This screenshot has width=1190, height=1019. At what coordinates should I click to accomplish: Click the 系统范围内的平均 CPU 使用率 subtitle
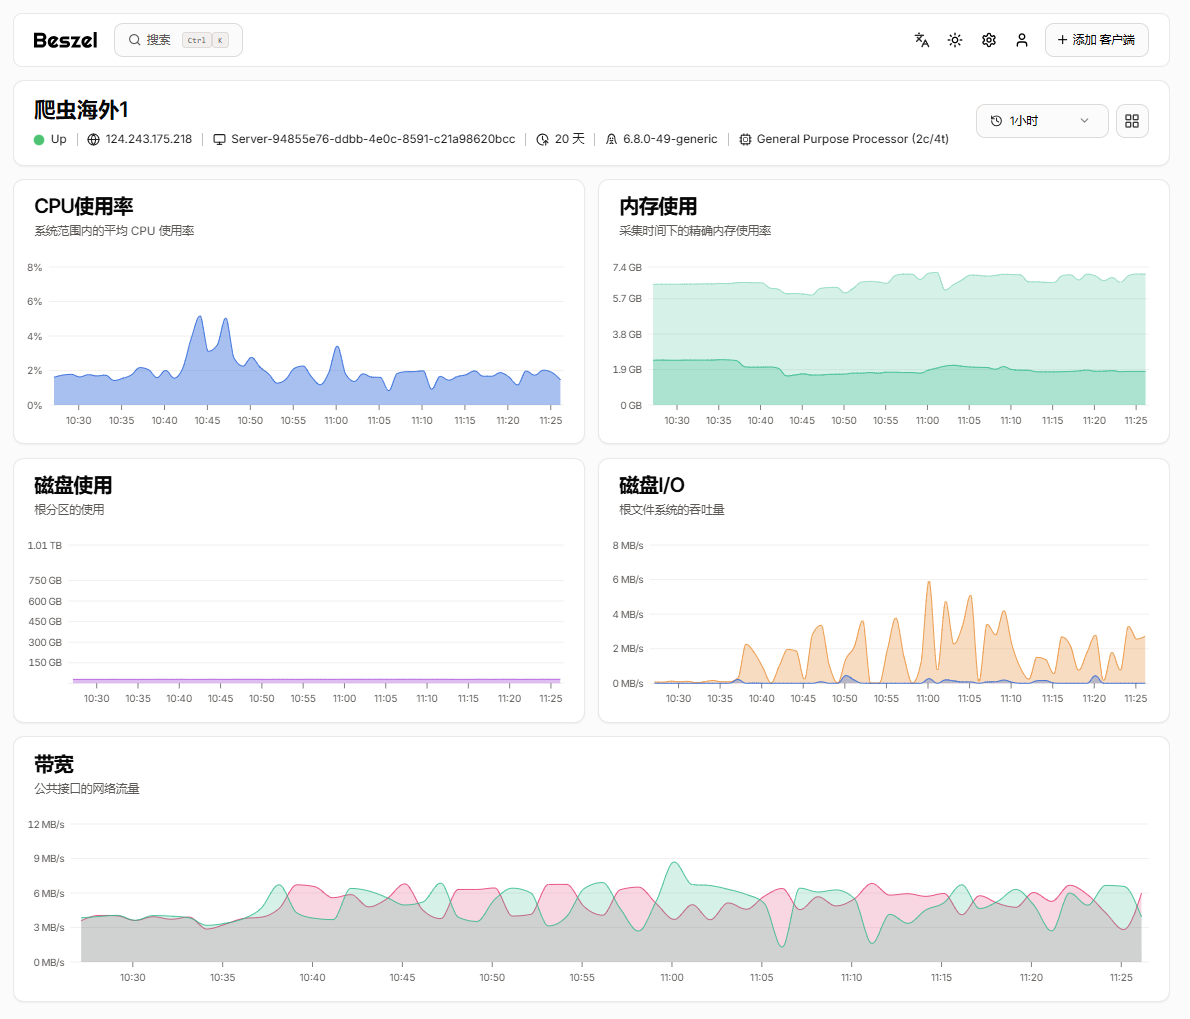114,231
